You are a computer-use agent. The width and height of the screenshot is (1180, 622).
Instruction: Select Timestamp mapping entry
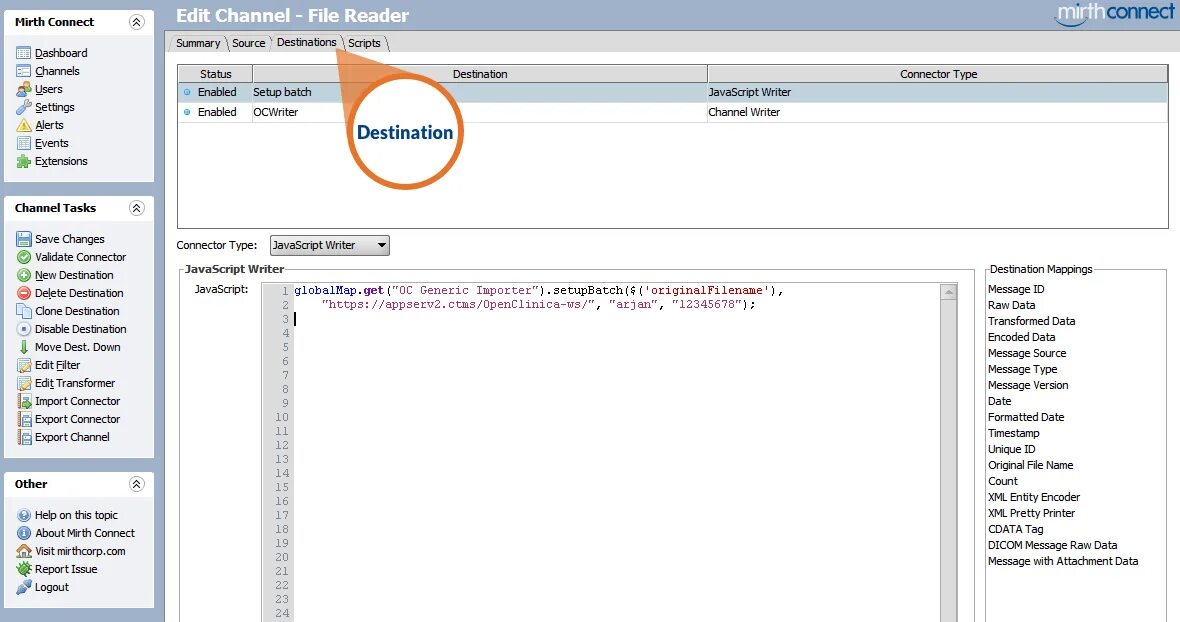[1014, 433]
